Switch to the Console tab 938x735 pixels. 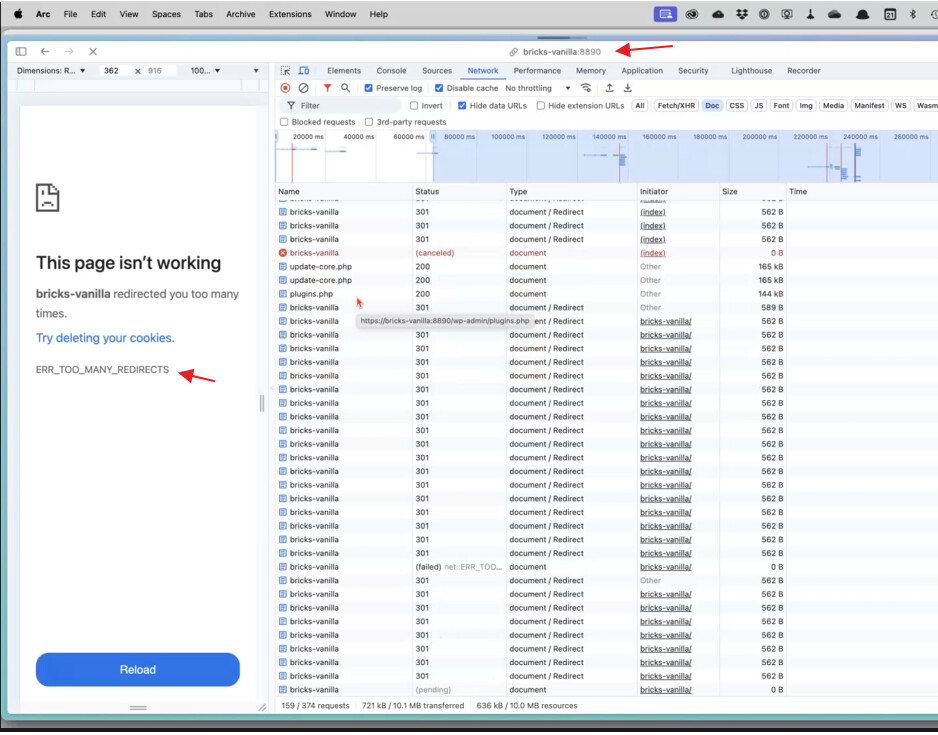[391, 71]
